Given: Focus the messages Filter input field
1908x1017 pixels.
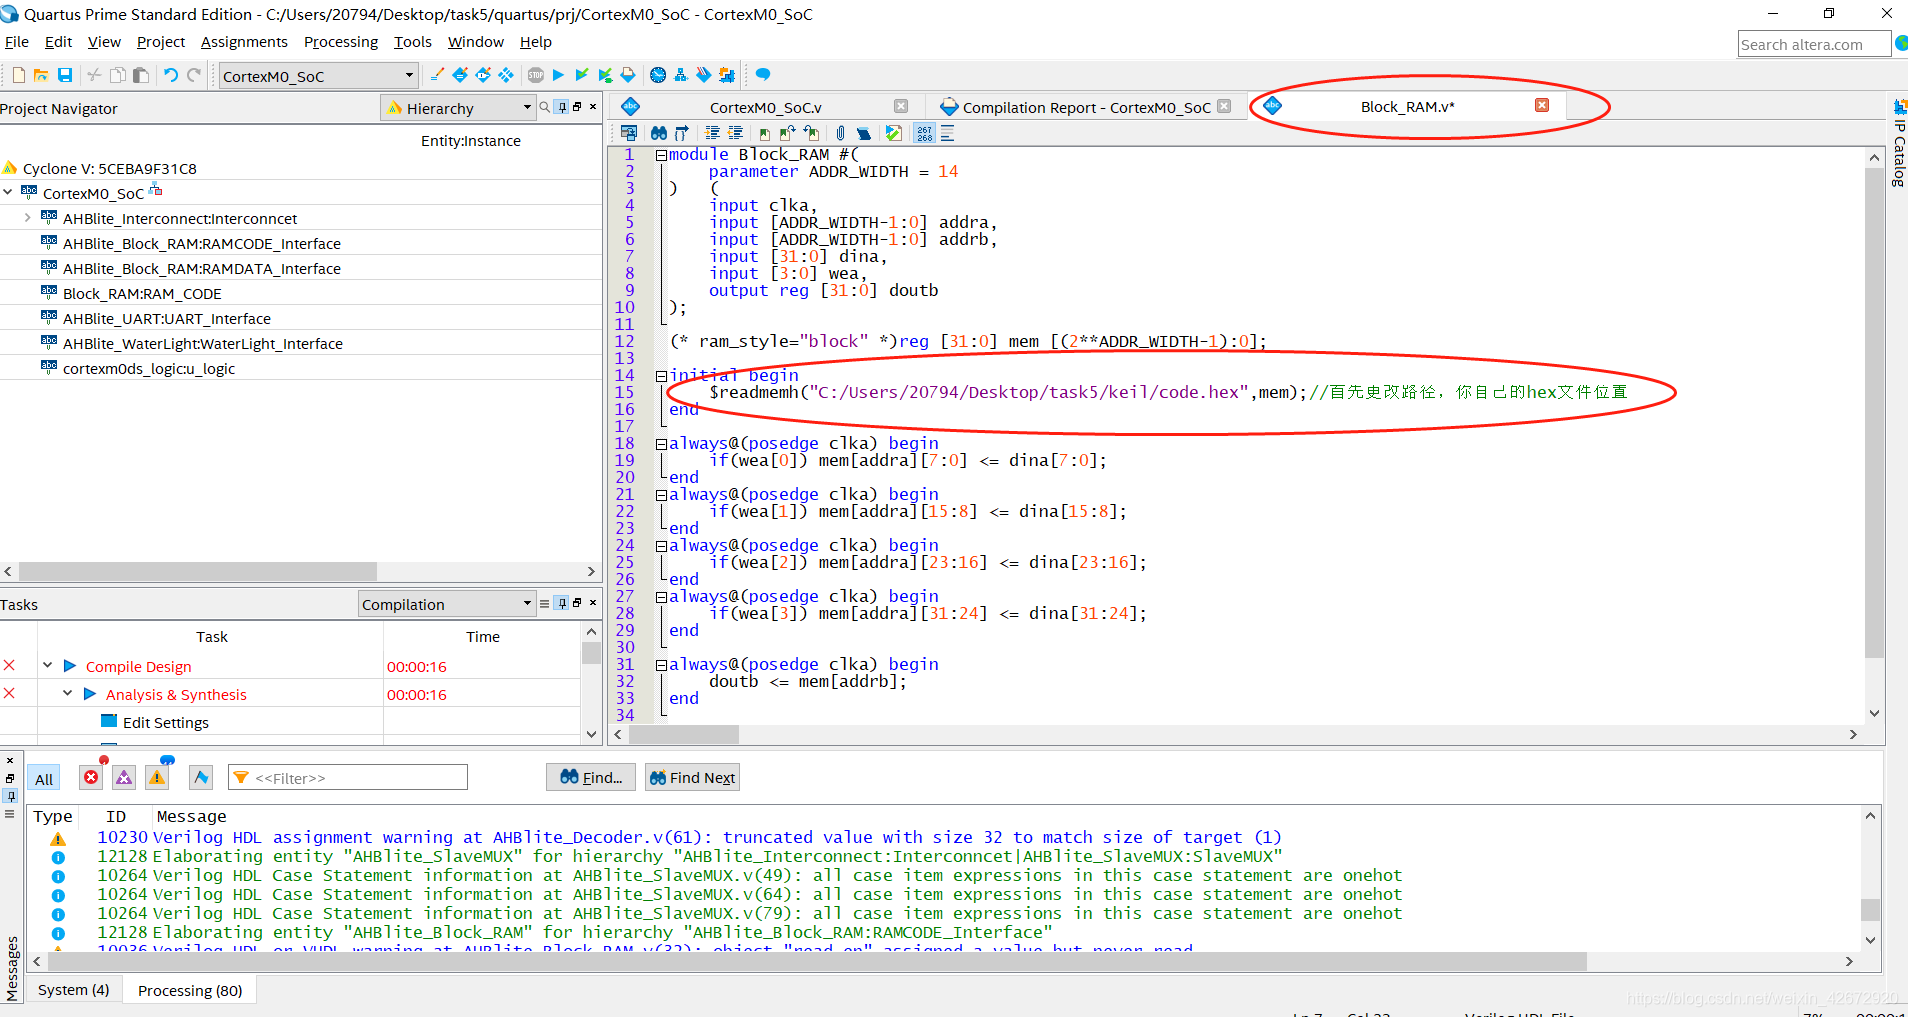Looking at the screenshot, I should tap(348, 777).
